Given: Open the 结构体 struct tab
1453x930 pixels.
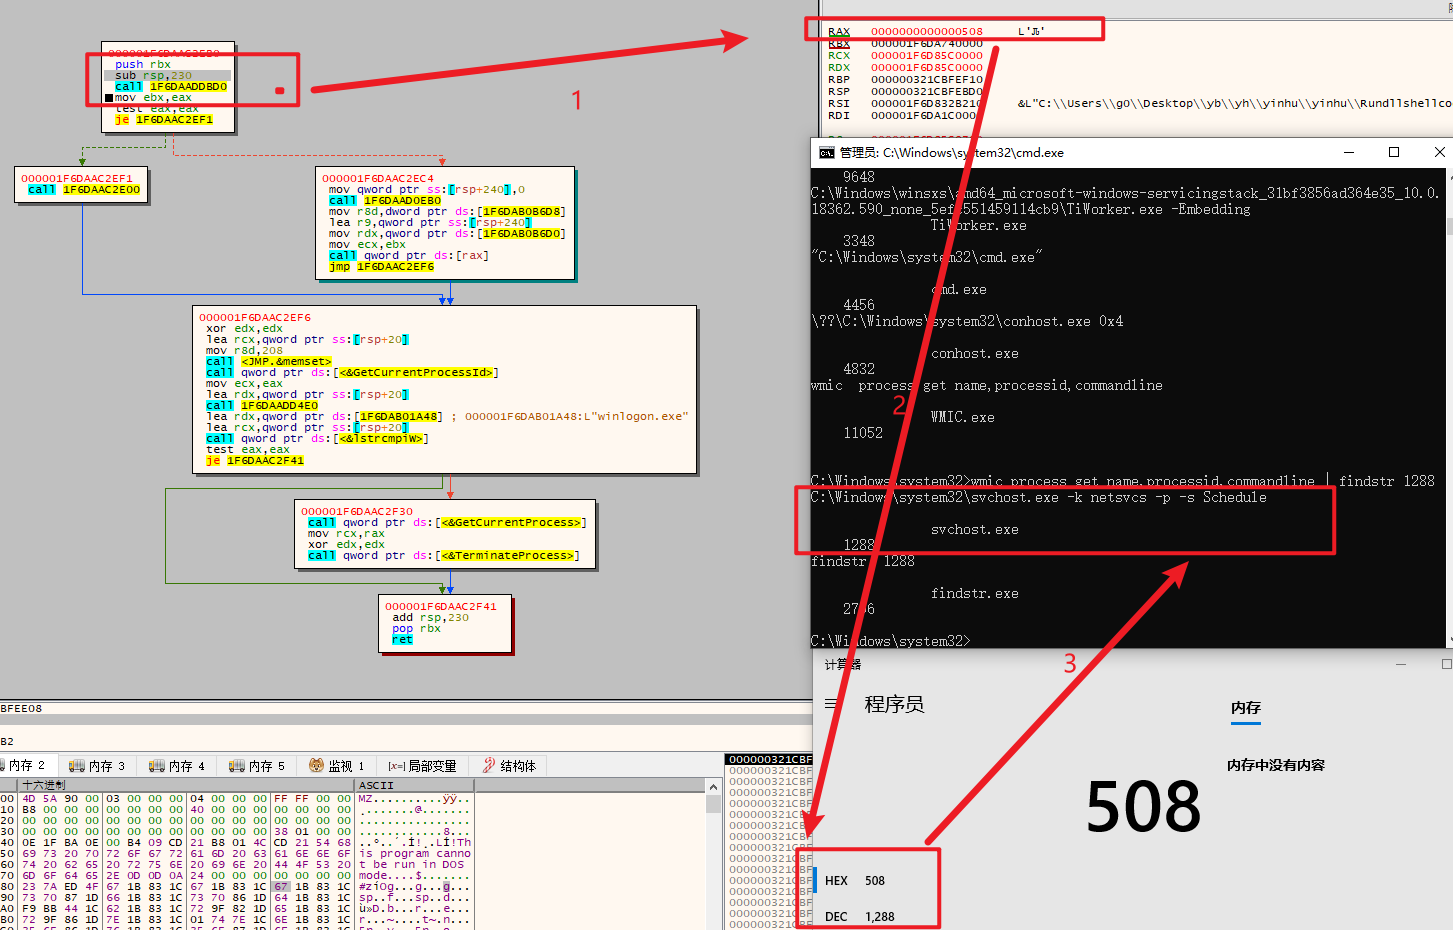Looking at the screenshot, I should [509, 766].
